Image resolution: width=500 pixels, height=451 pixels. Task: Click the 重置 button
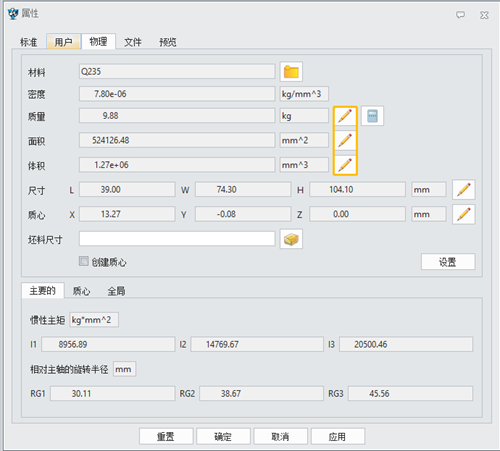coord(166,436)
